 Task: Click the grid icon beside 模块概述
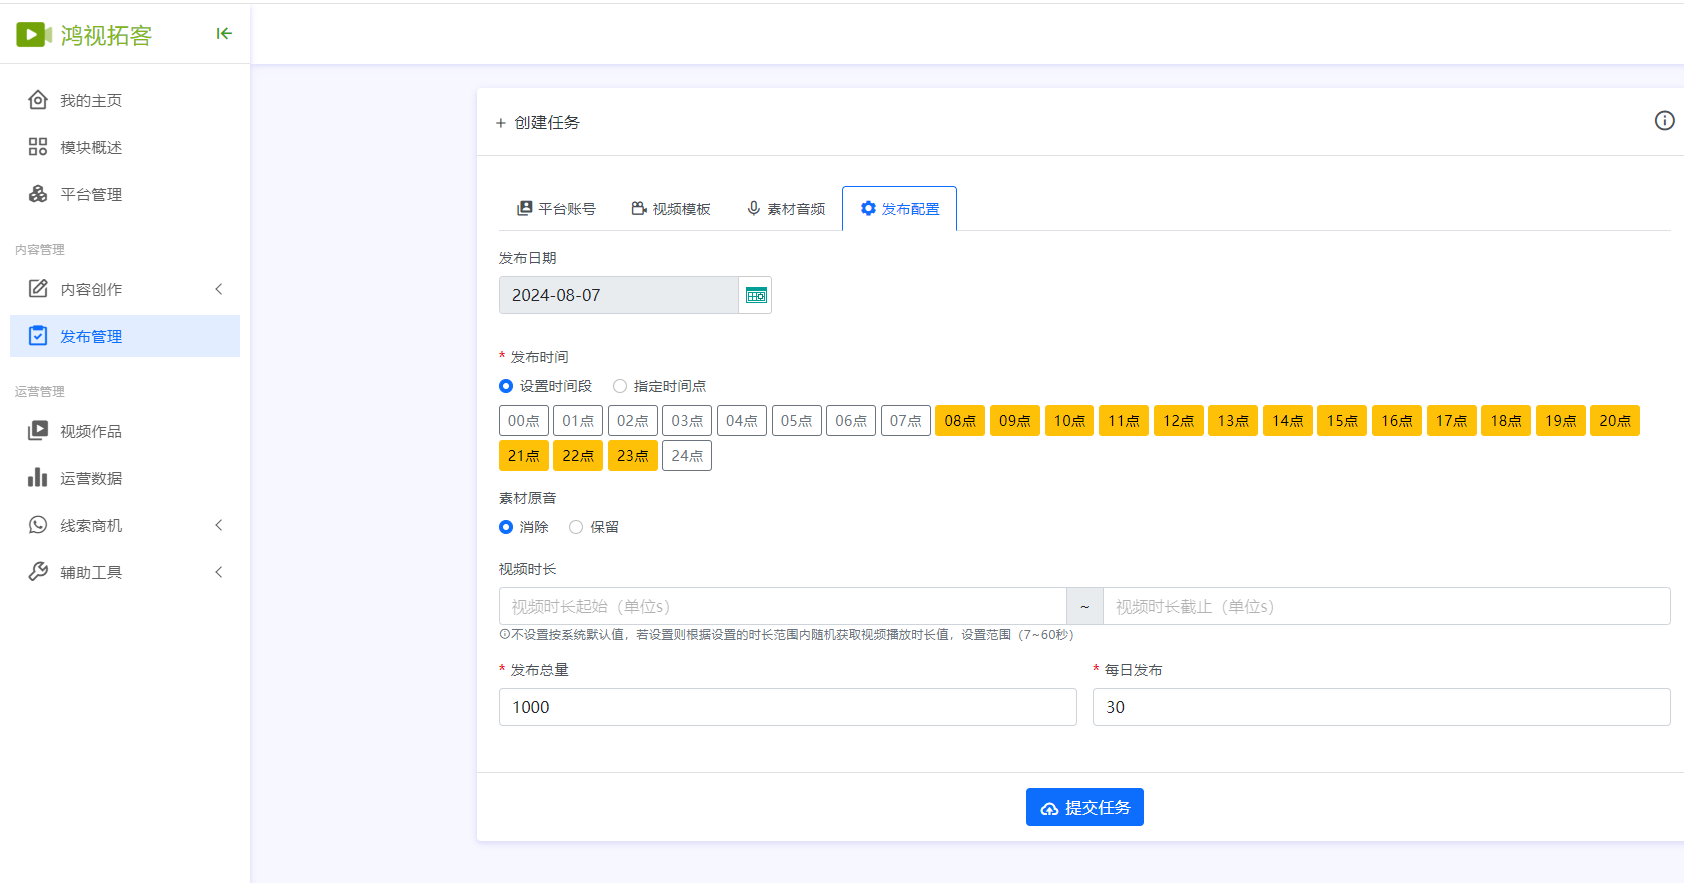tap(38, 147)
